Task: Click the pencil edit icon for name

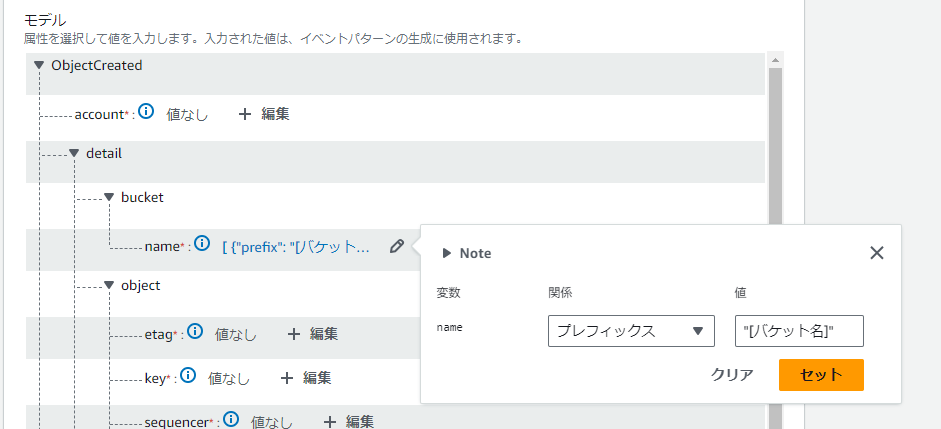Action: (x=397, y=246)
